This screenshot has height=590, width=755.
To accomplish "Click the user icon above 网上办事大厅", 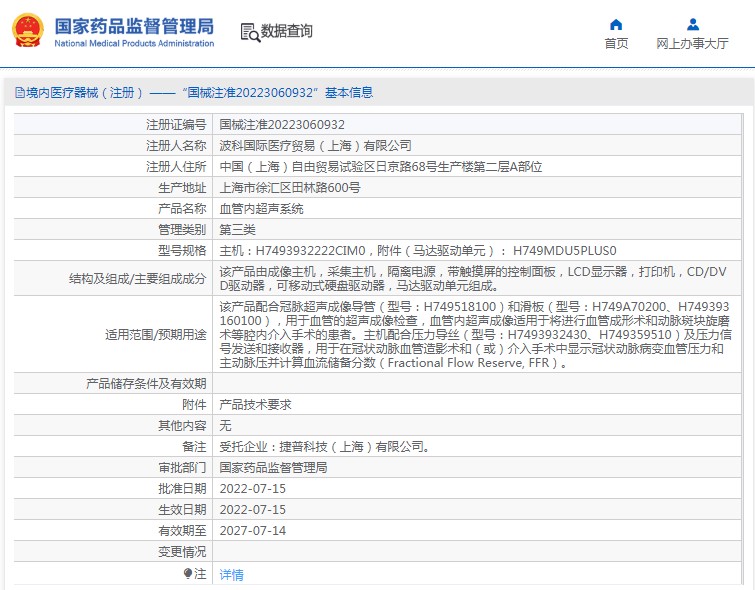I will pos(692,24).
